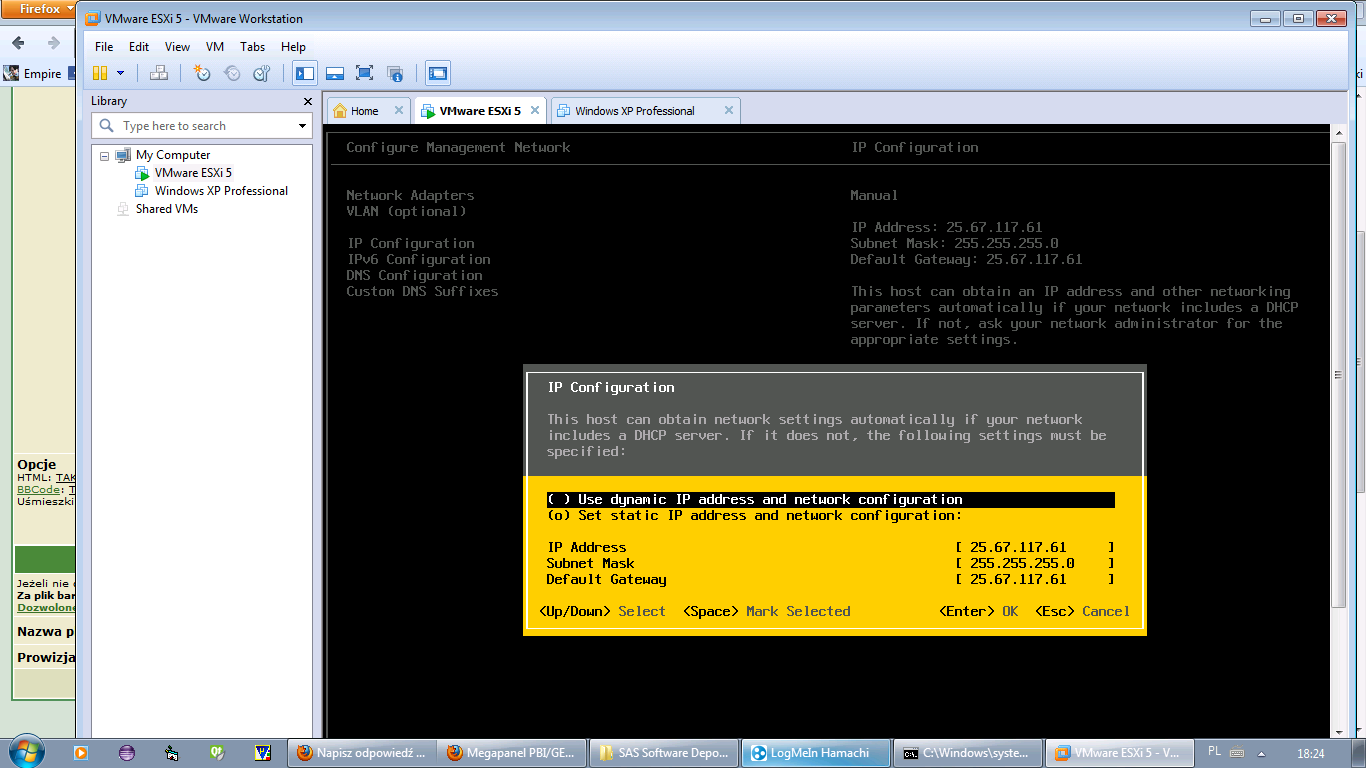
Task: Click the Default Gateway field in dialog
Action: (1035, 580)
